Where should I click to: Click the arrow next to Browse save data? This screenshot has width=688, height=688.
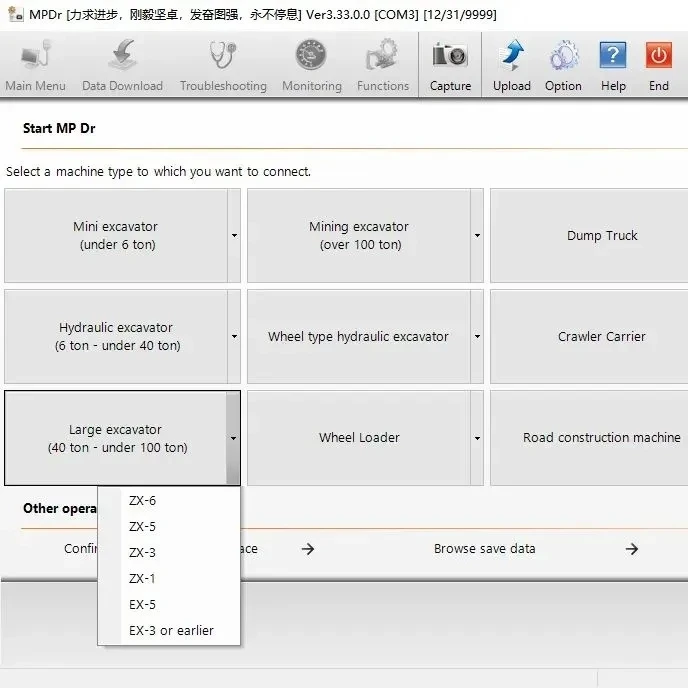tap(631, 549)
